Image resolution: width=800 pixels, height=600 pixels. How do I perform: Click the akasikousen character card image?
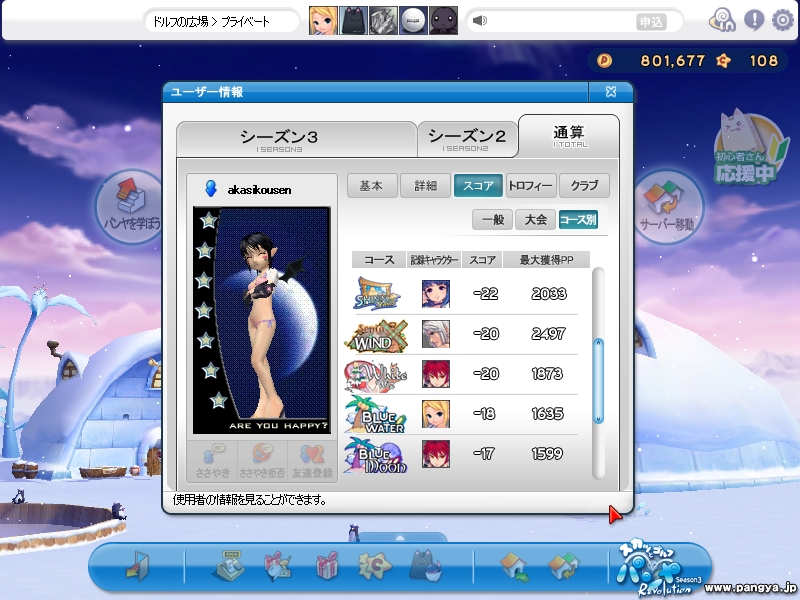tap(262, 320)
